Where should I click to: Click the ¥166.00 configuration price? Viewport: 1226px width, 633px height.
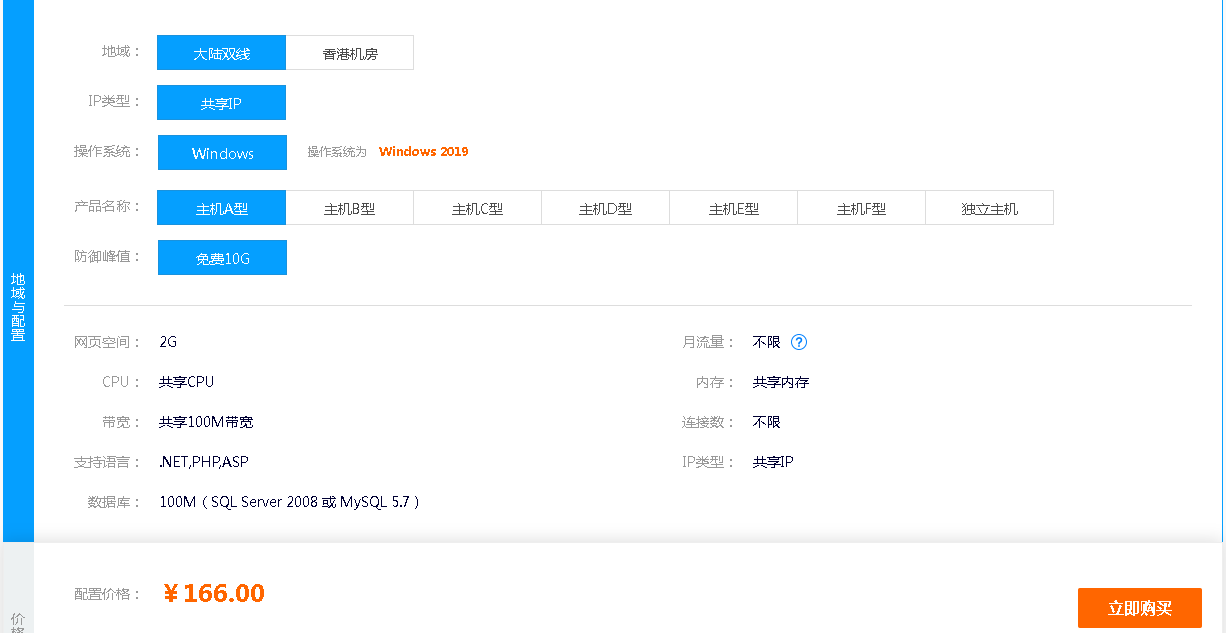(214, 593)
